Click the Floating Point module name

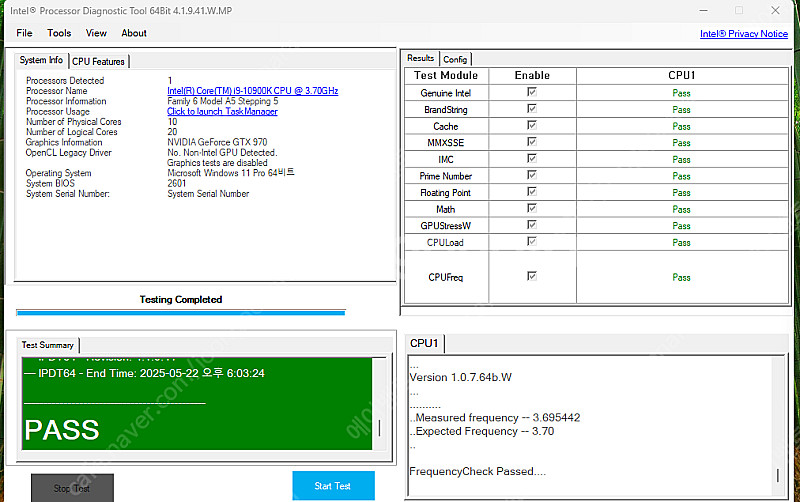tap(445, 193)
